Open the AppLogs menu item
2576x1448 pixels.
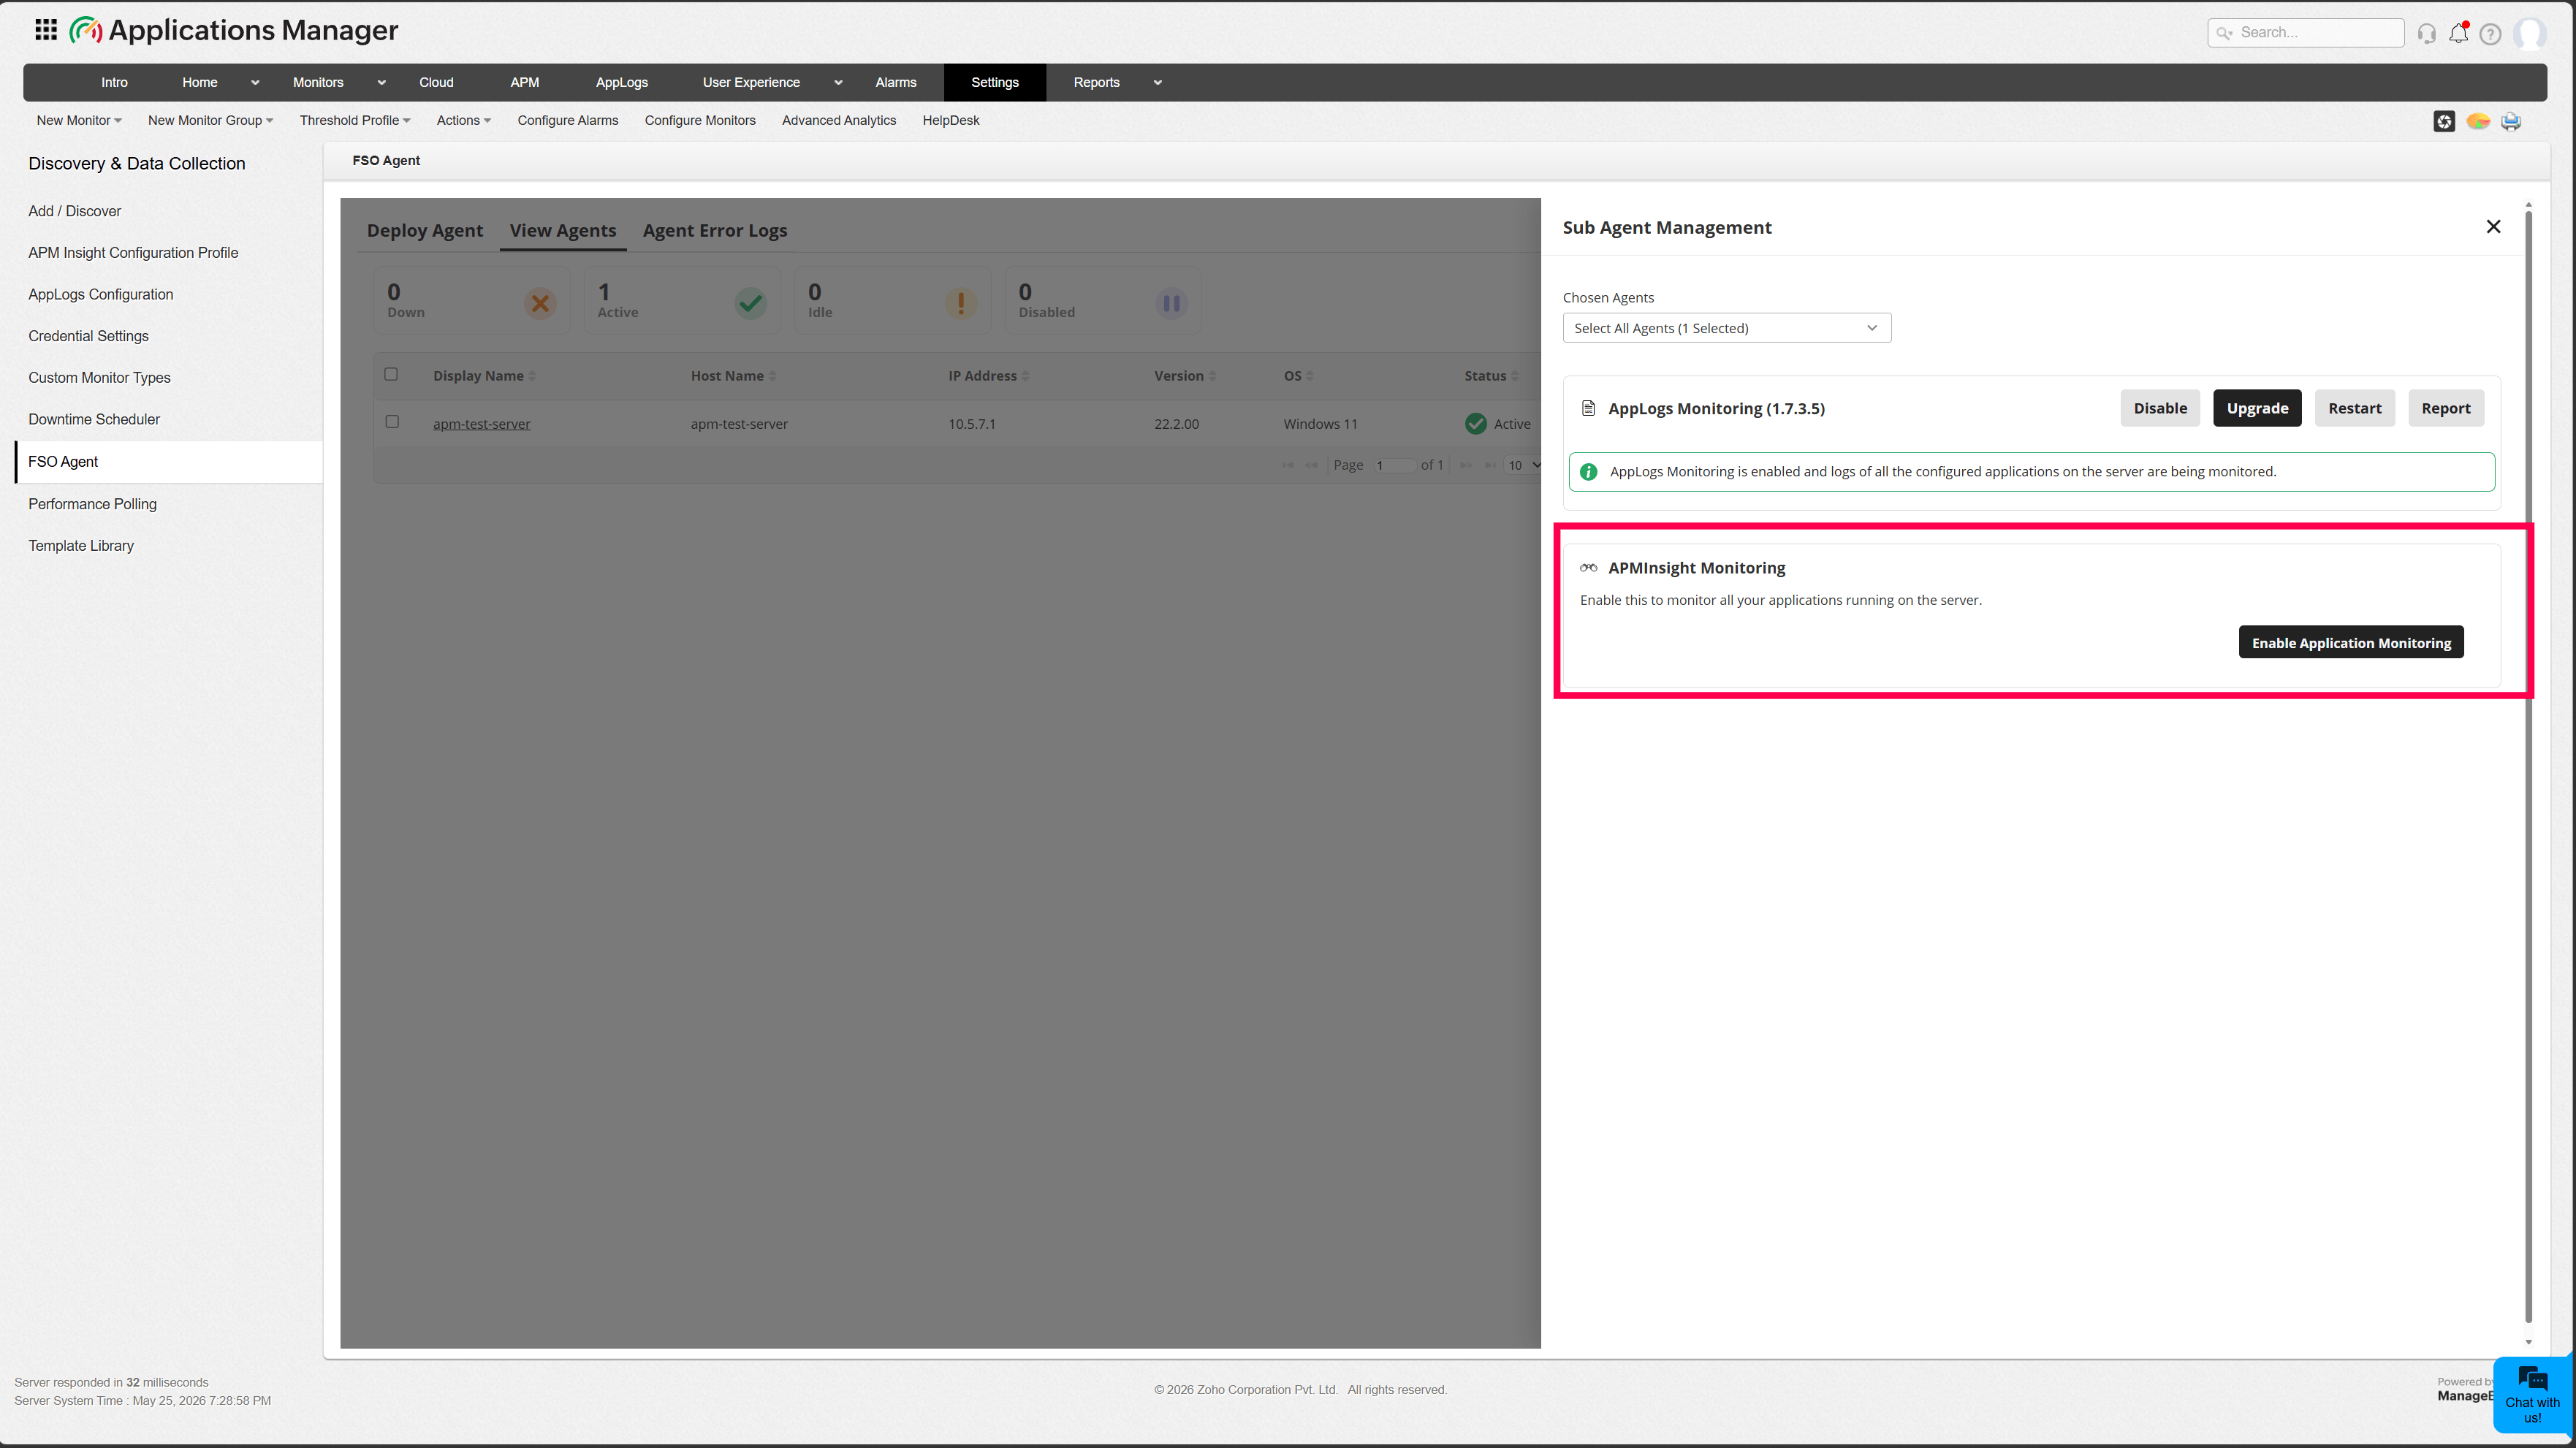point(622,83)
